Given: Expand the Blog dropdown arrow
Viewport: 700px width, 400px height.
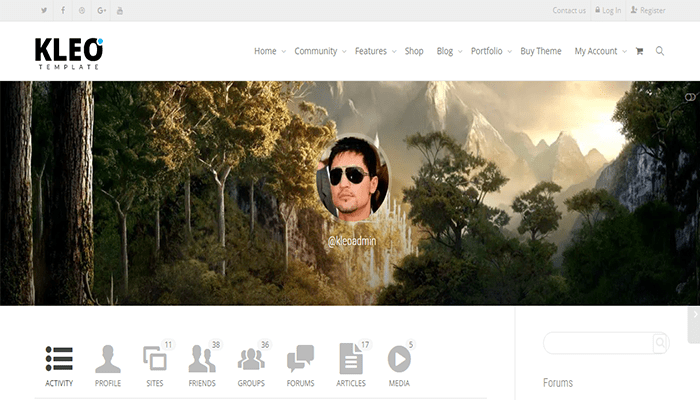Looking at the screenshot, I should pyautogui.click(x=460, y=52).
